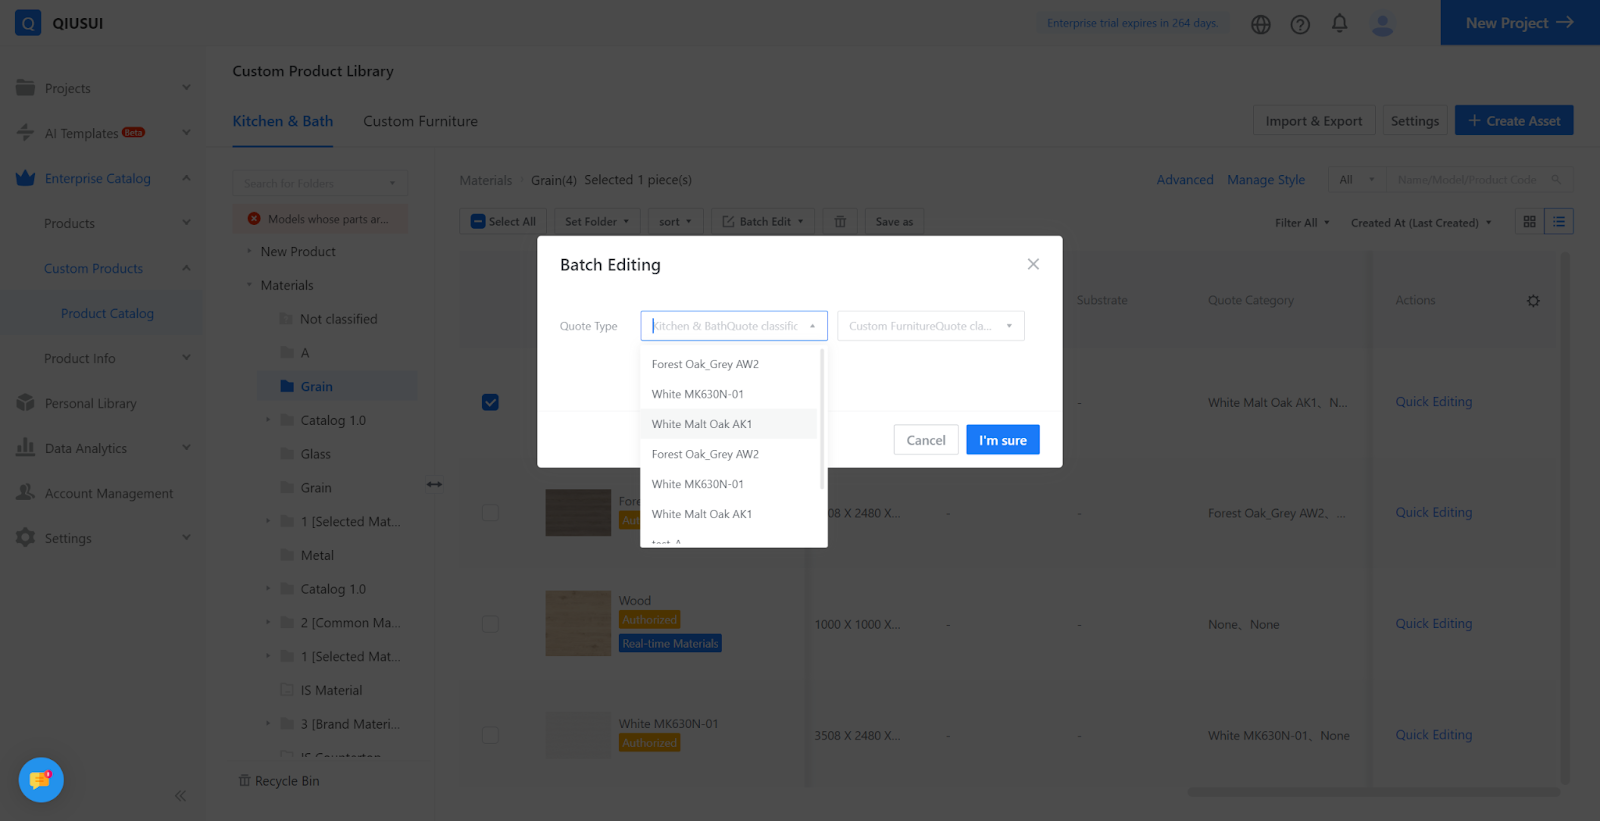Screen dimensions: 1600x821
Task: Click the Wood material thumbnail
Action: 578,623
